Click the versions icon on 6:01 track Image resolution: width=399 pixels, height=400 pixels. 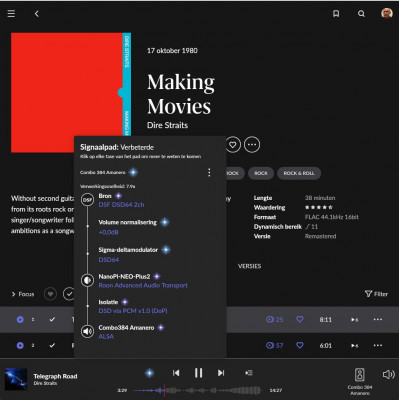point(355,345)
